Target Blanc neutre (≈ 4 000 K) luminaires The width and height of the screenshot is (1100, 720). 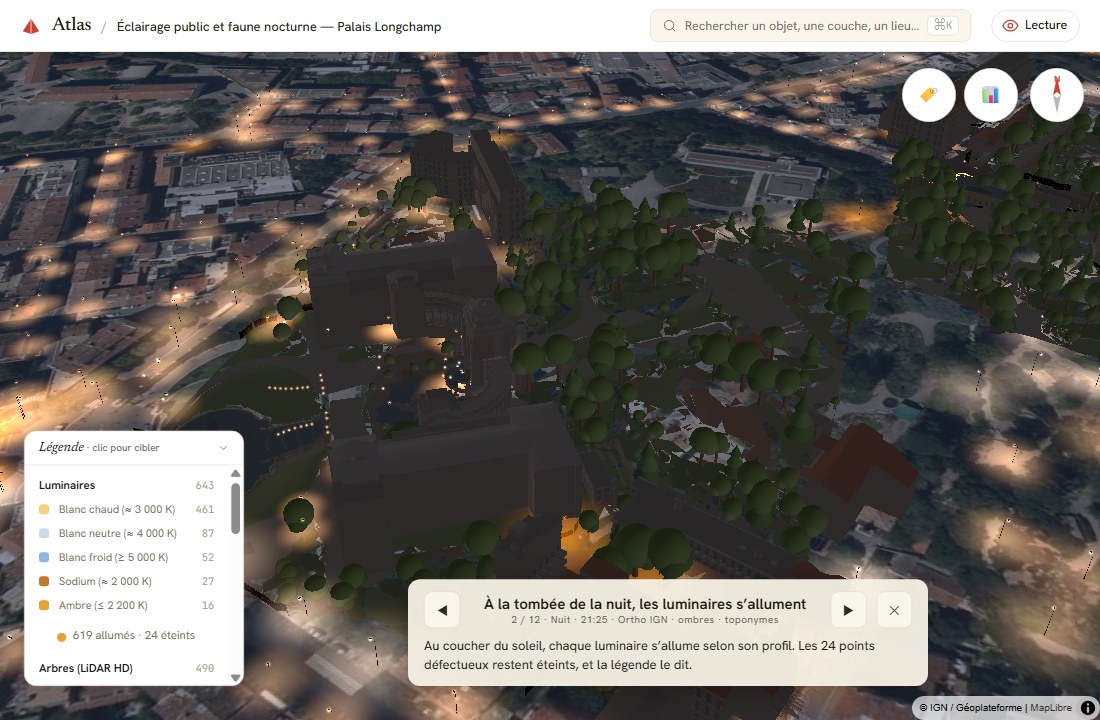(126, 533)
